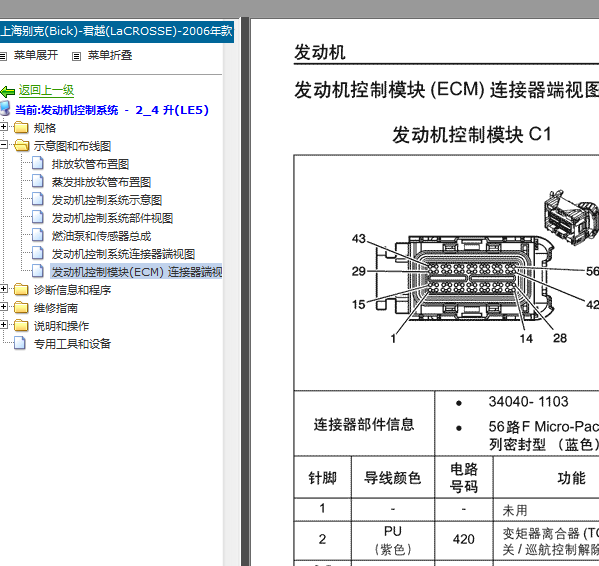Click the 规格 folder icon
The height and width of the screenshot is (566, 599).
pos(21,128)
